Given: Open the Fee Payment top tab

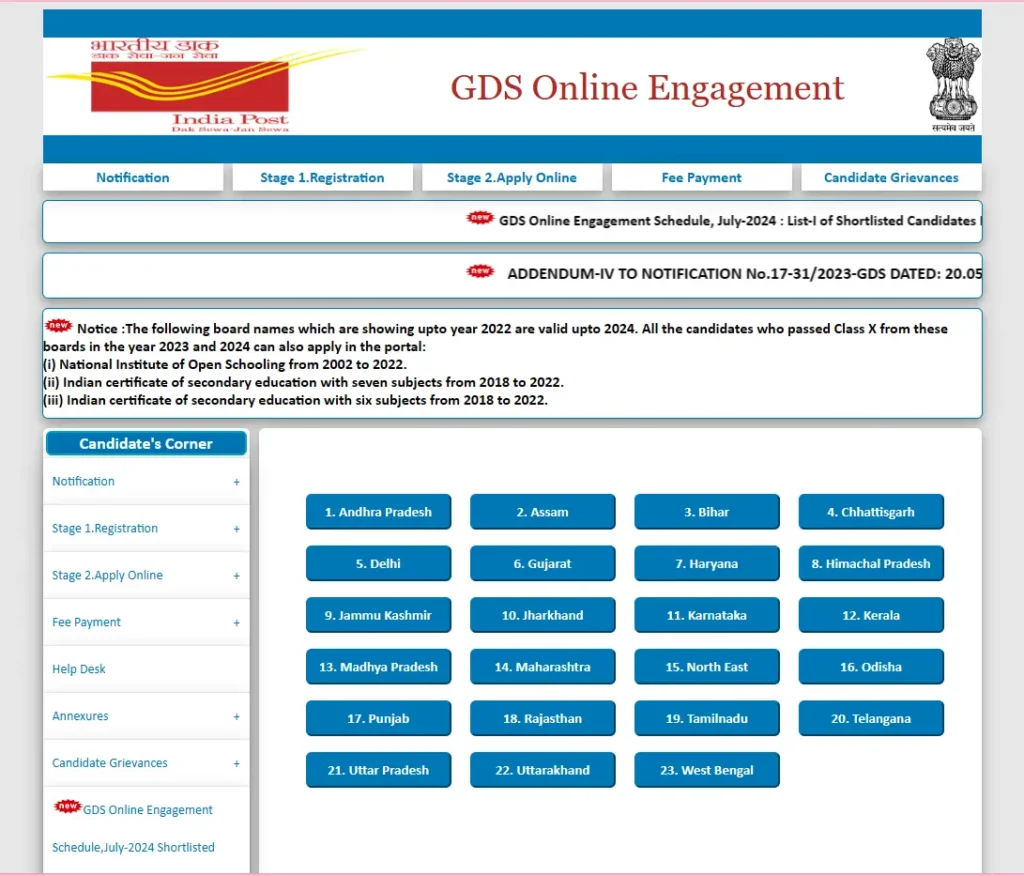Looking at the screenshot, I should pos(701,178).
